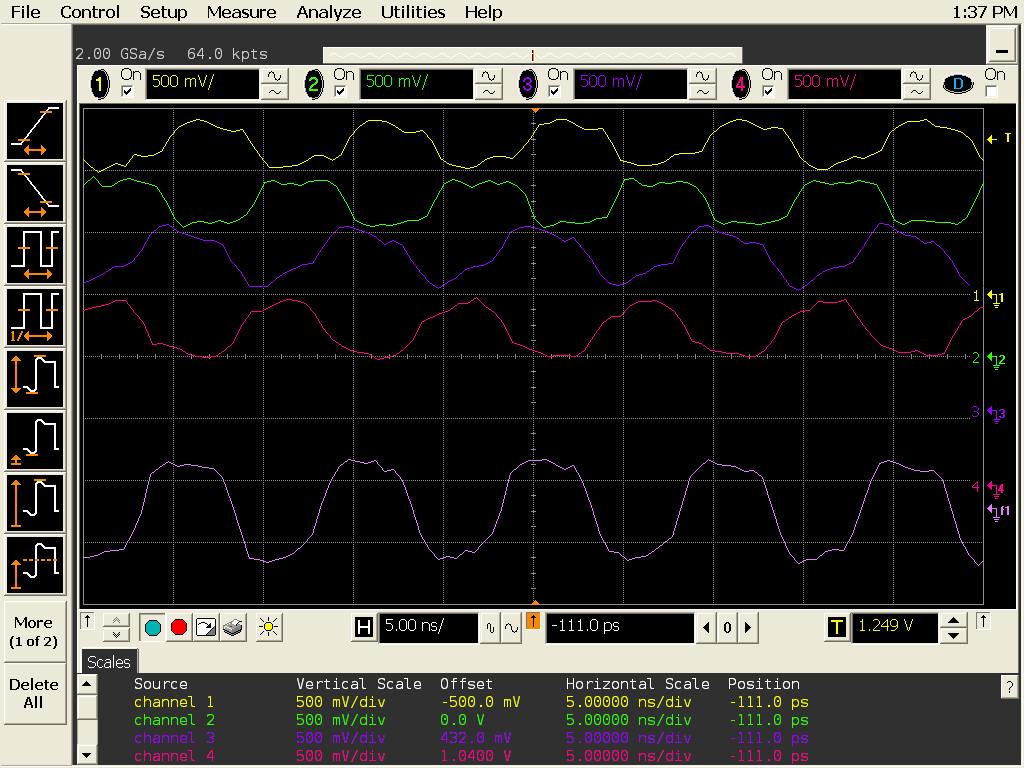Decrease channel 4 vertical scale (smaller wave button)
Screen dimensions: 1024x768
pyautogui.click(x=916, y=92)
